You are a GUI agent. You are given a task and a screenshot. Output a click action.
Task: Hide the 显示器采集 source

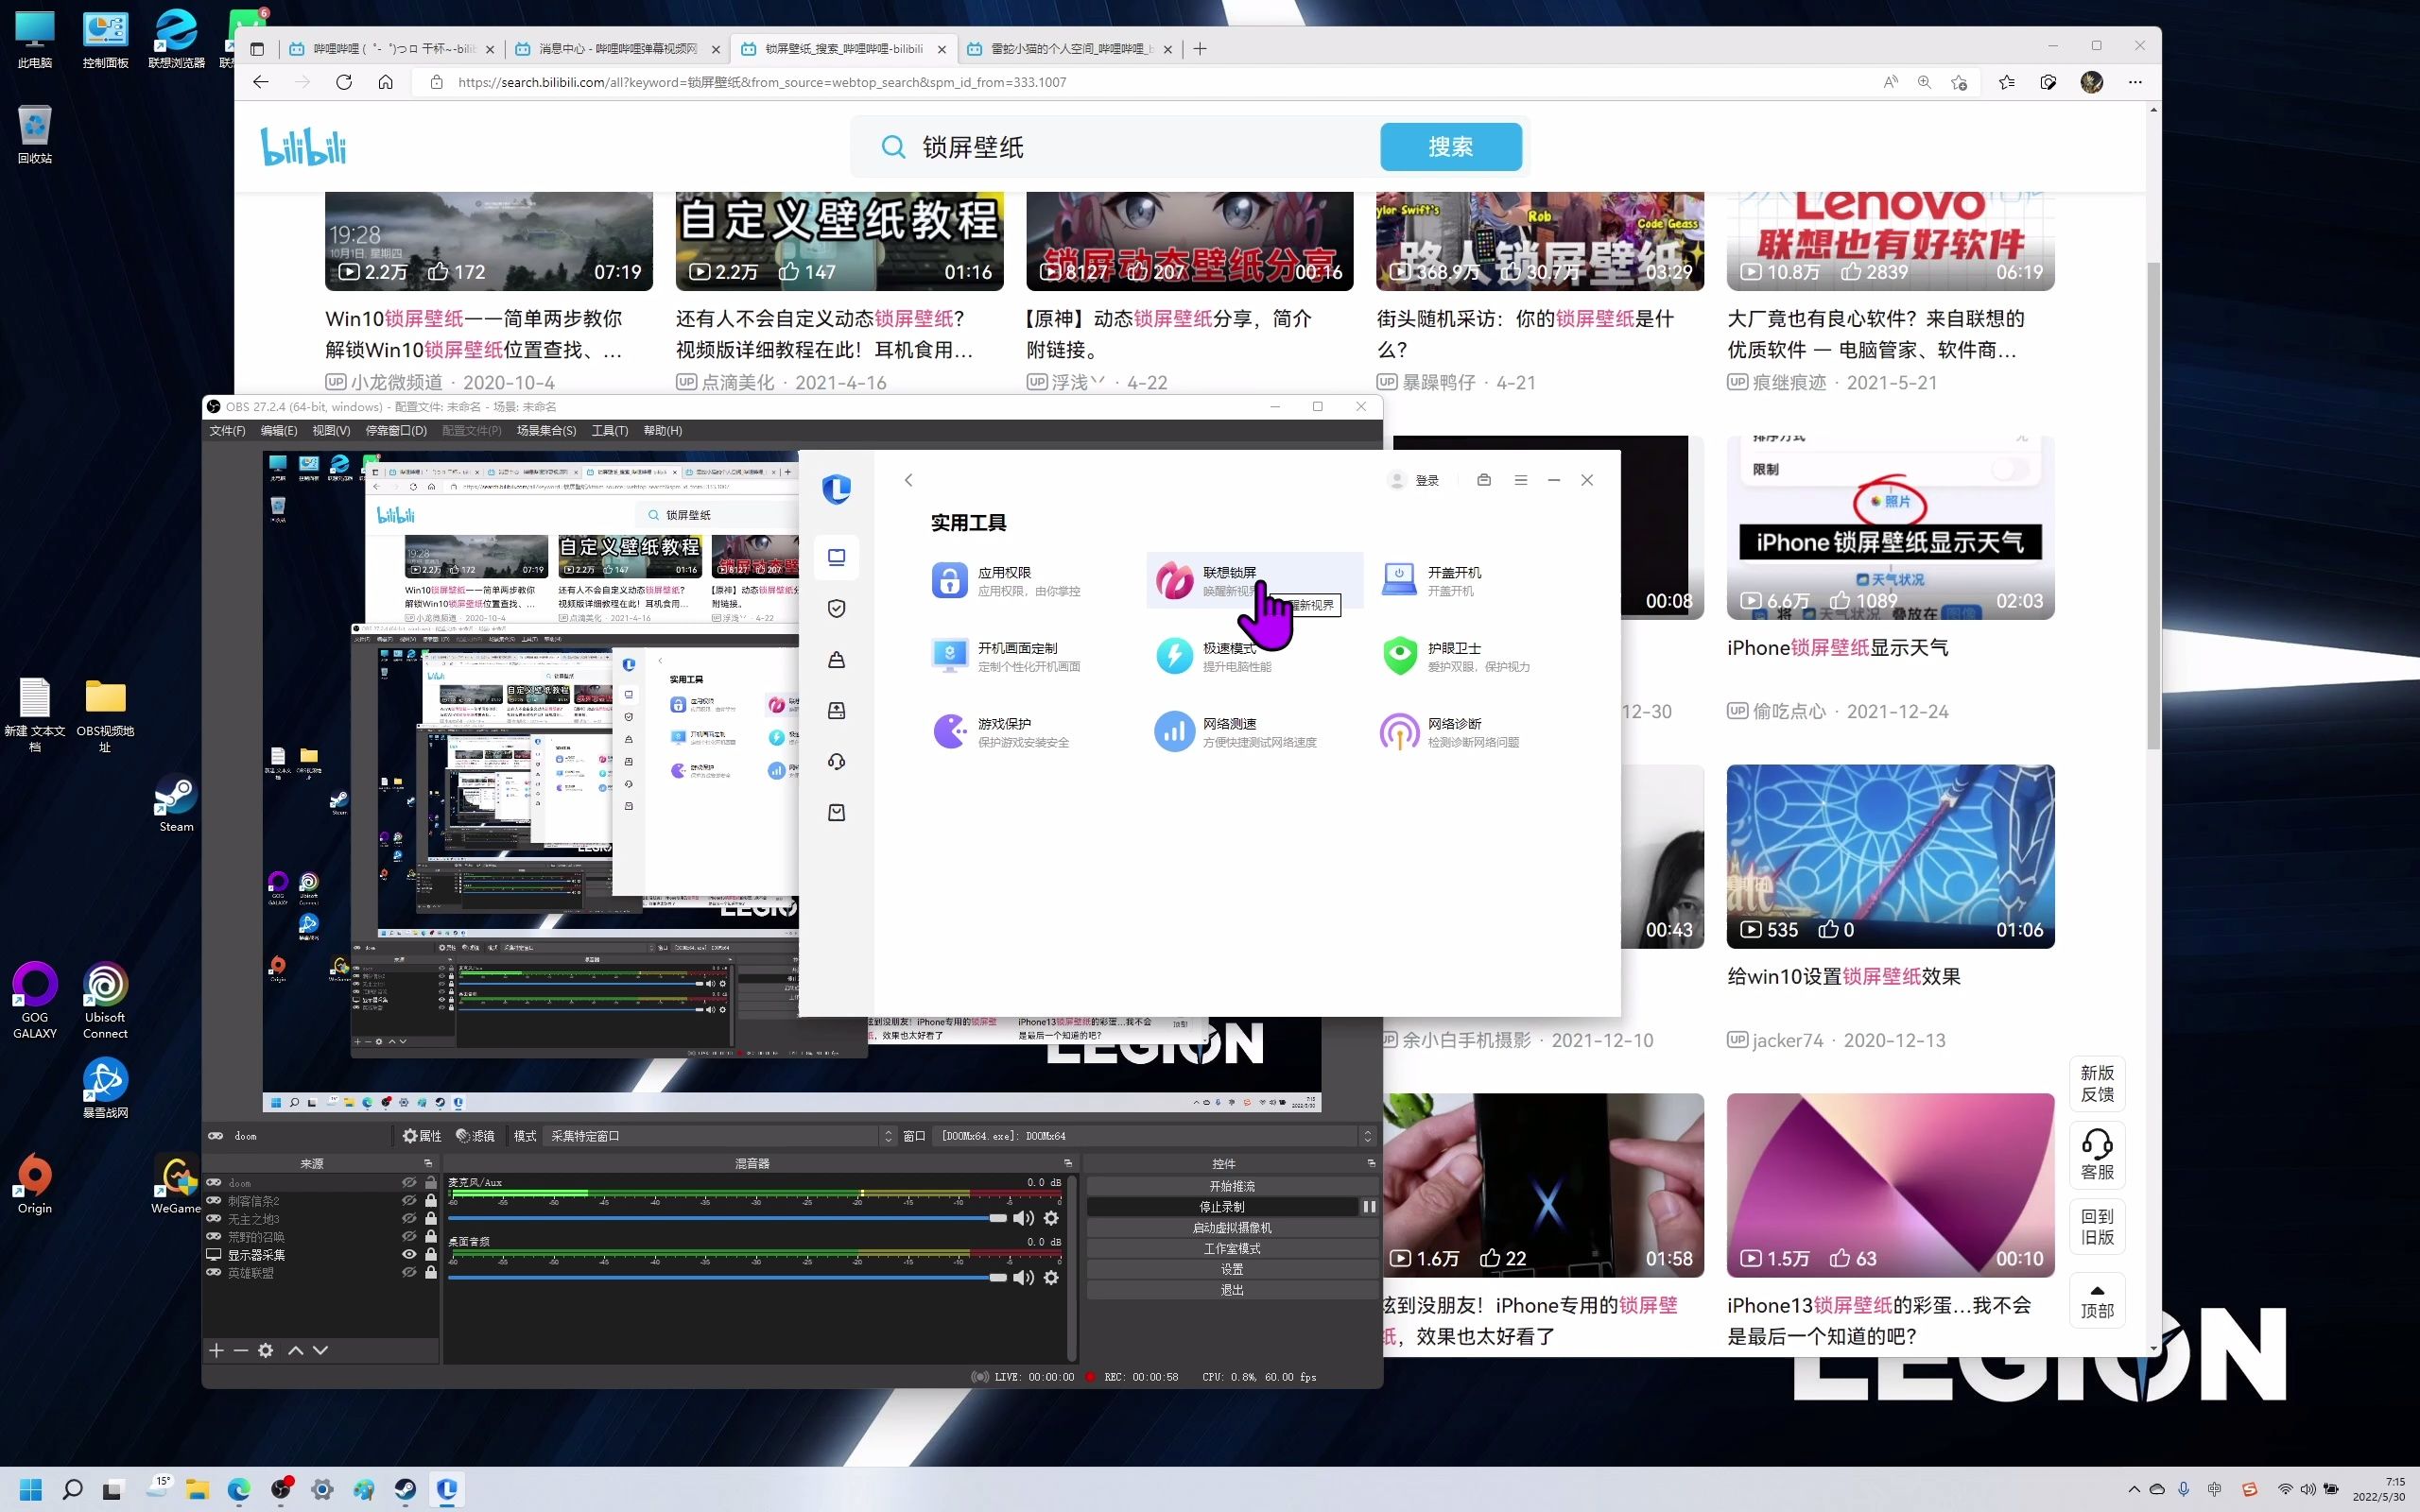pos(409,1254)
